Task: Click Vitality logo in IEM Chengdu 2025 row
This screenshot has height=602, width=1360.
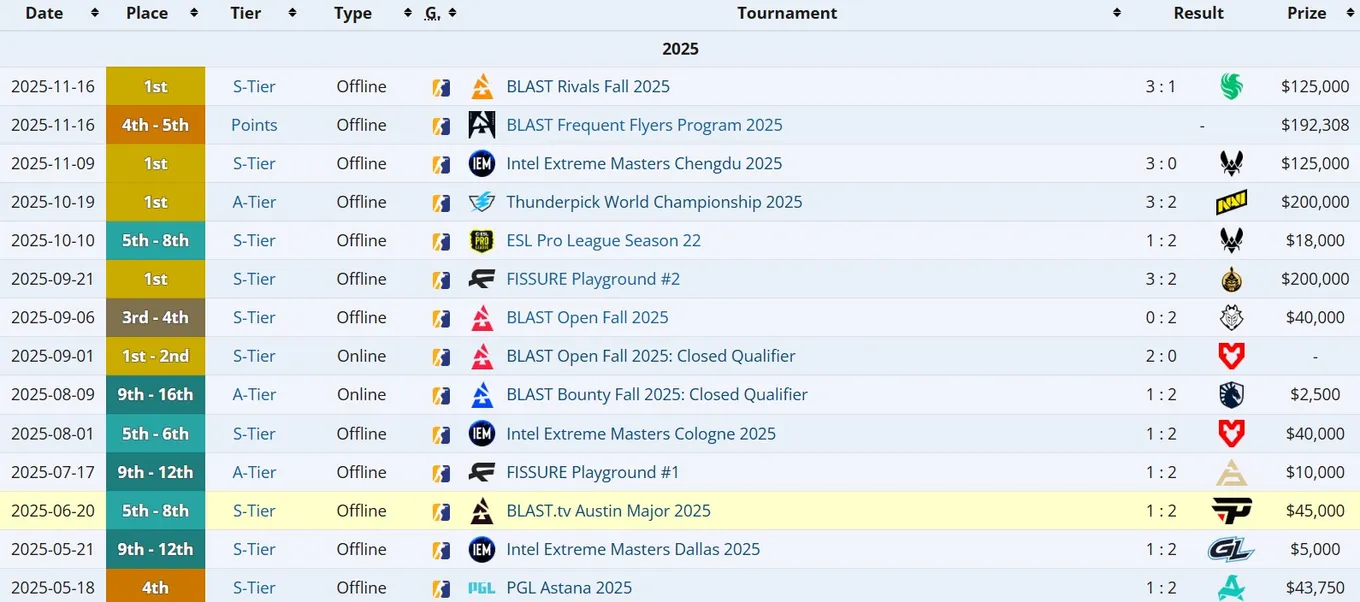Action: click(x=1231, y=163)
